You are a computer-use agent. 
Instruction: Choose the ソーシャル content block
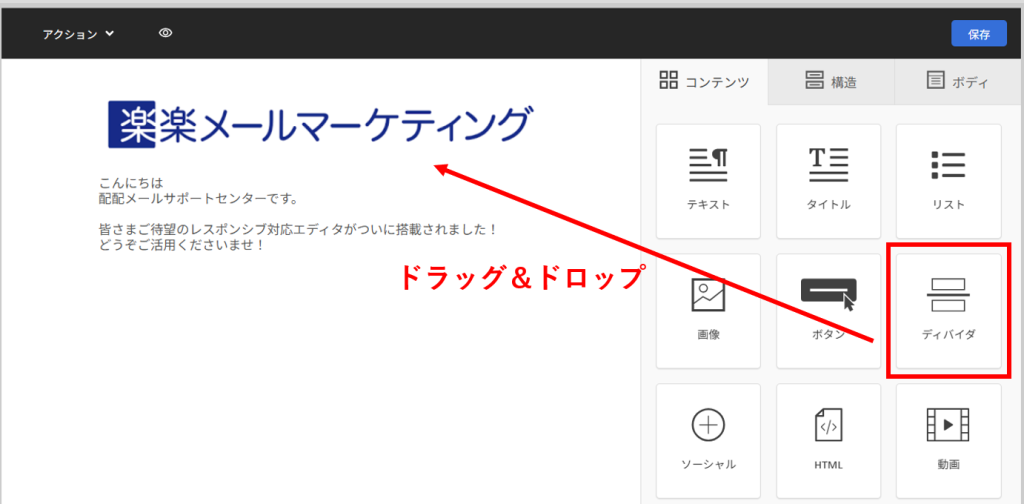(x=708, y=441)
